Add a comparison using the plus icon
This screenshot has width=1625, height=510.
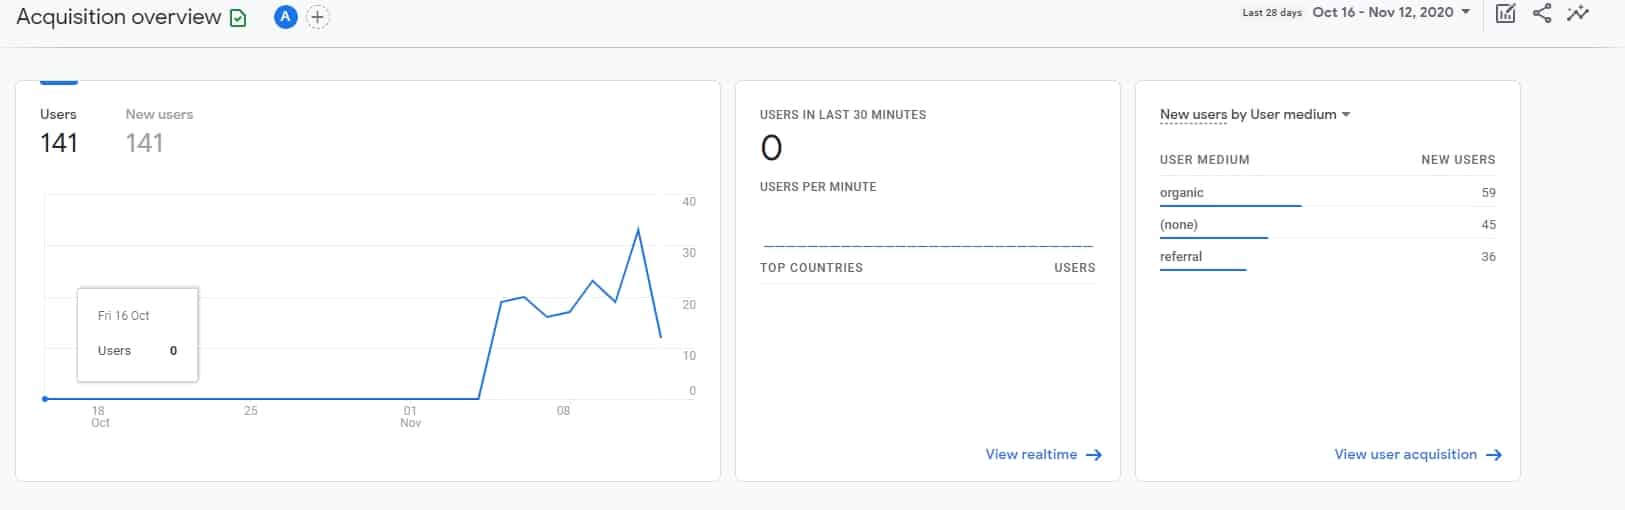pos(317,17)
